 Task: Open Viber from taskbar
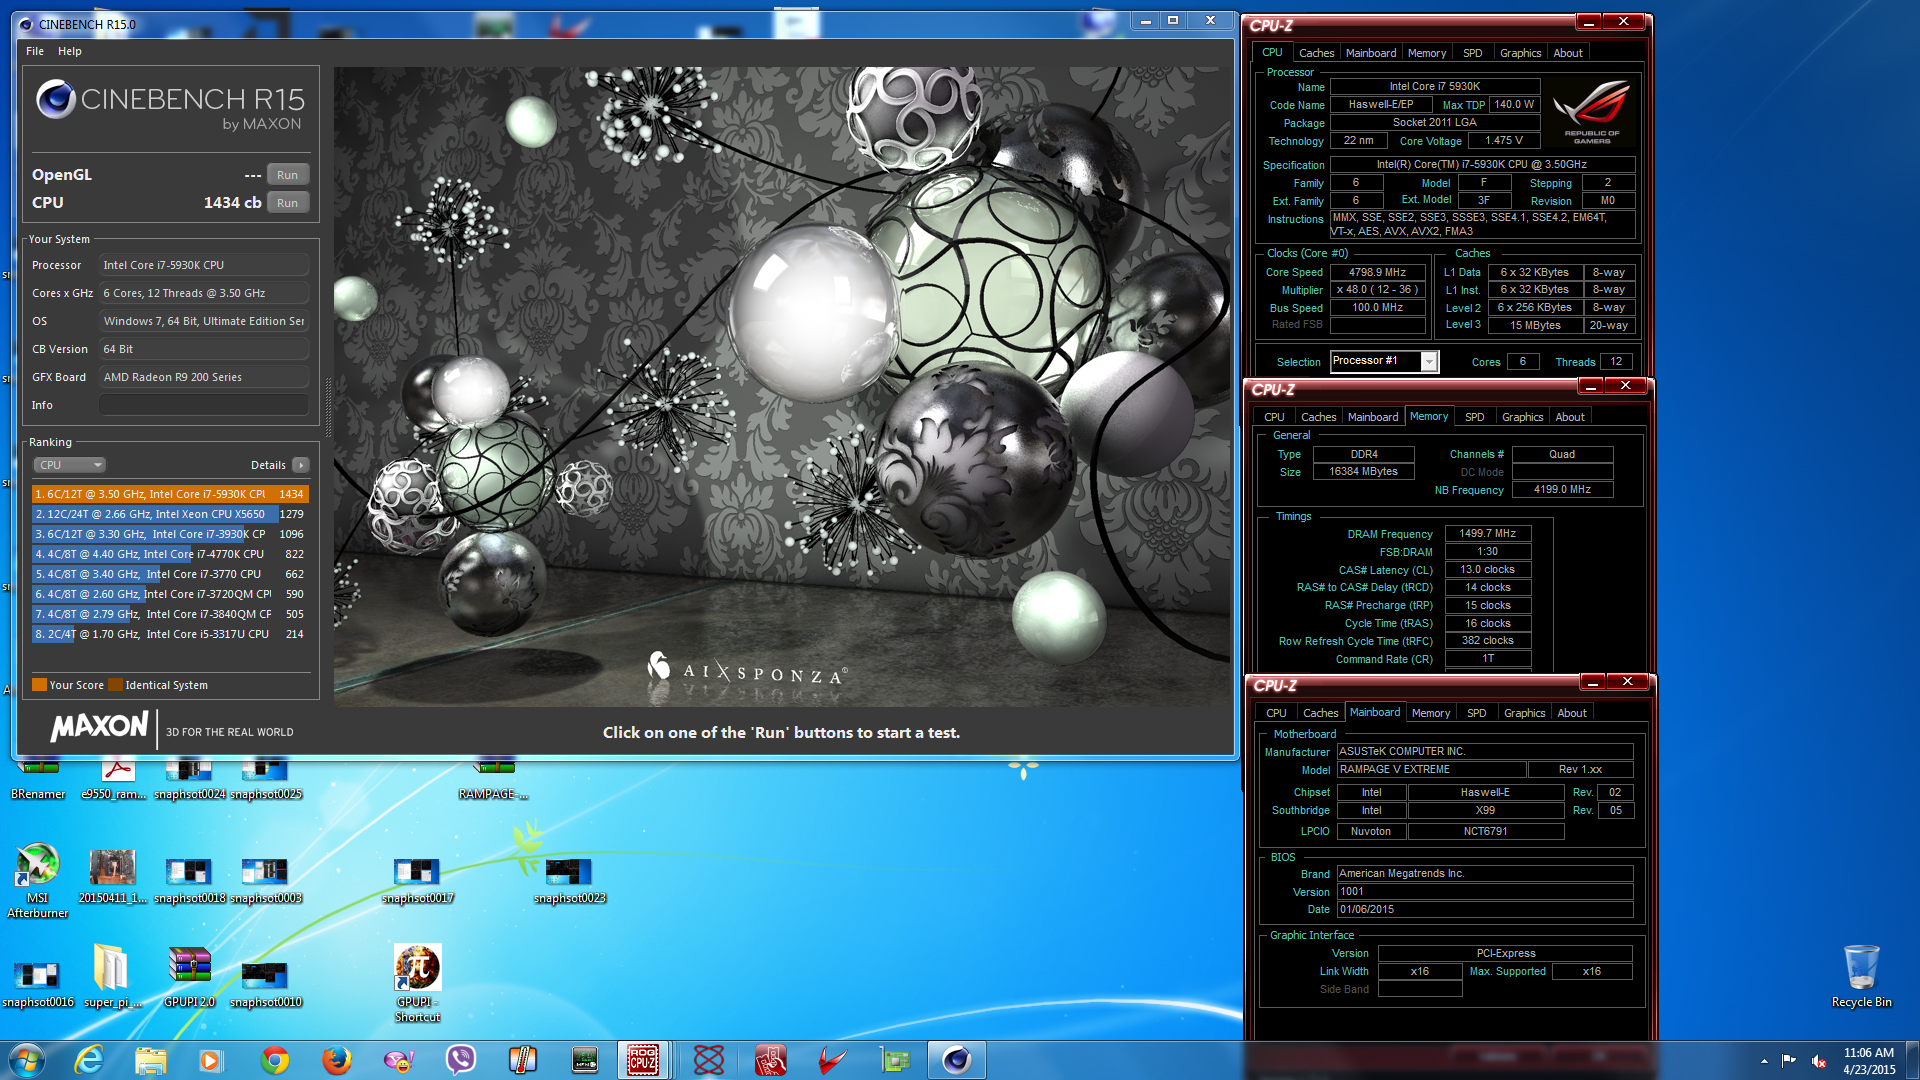tap(461, 1060)
